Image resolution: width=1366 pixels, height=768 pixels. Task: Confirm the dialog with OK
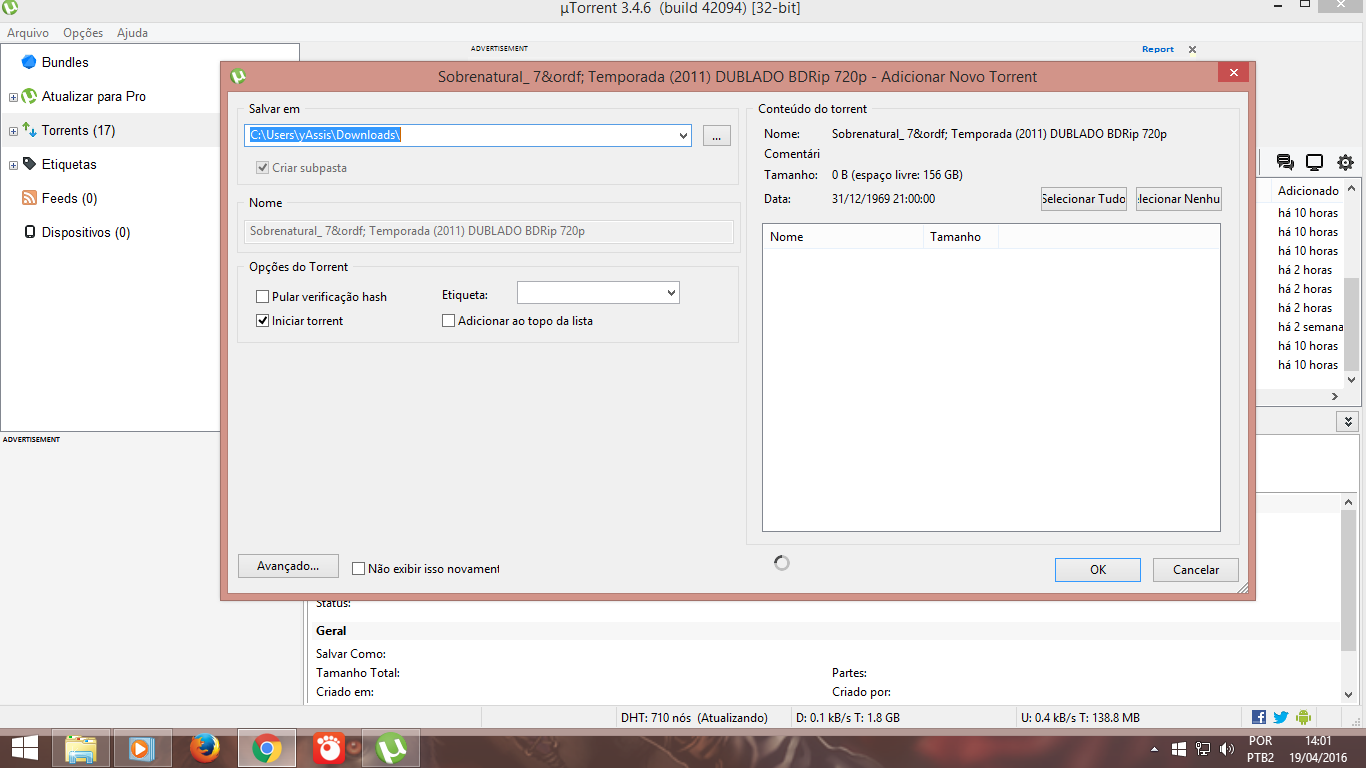[1098, 570]
